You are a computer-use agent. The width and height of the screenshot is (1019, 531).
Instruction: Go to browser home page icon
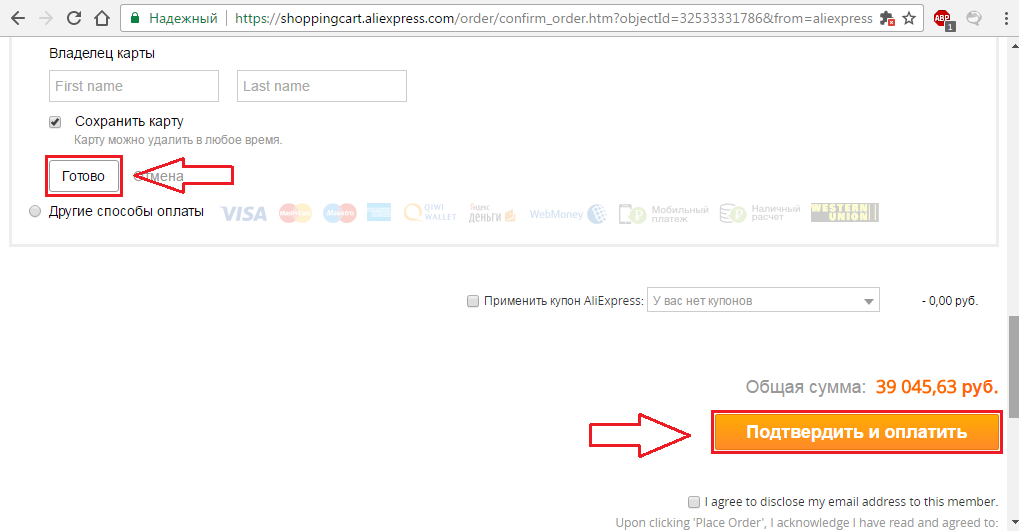point(101,18)
